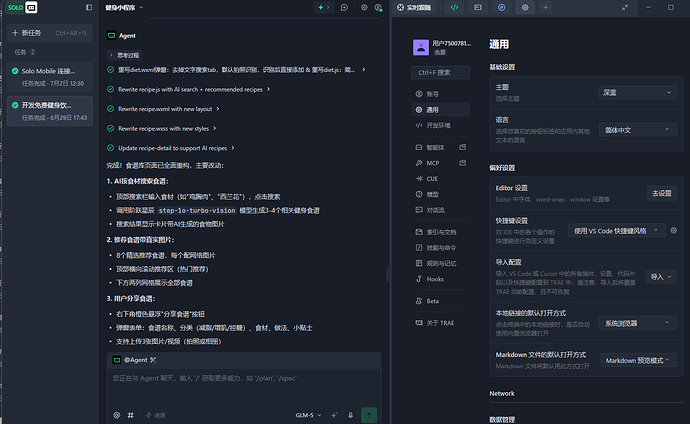Viewport: 690px width, 424px height.
Task: Open 规则与记忆 settings item
Action: point(440,263)
